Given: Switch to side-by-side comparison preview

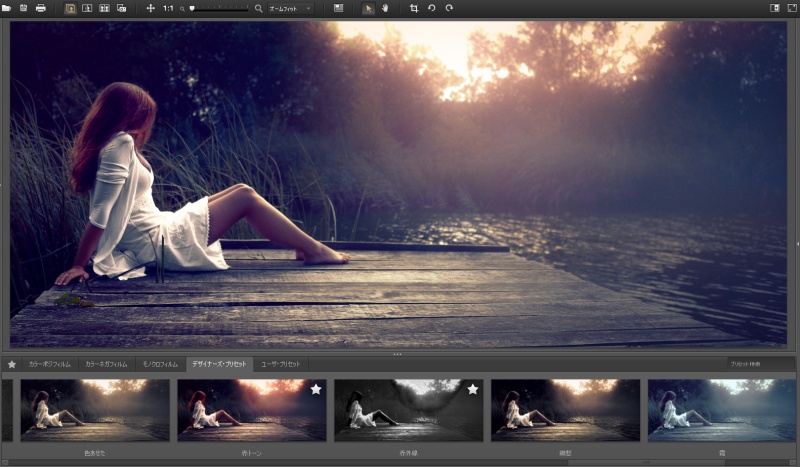Looking at the screenshot, I should click(104, 8).
